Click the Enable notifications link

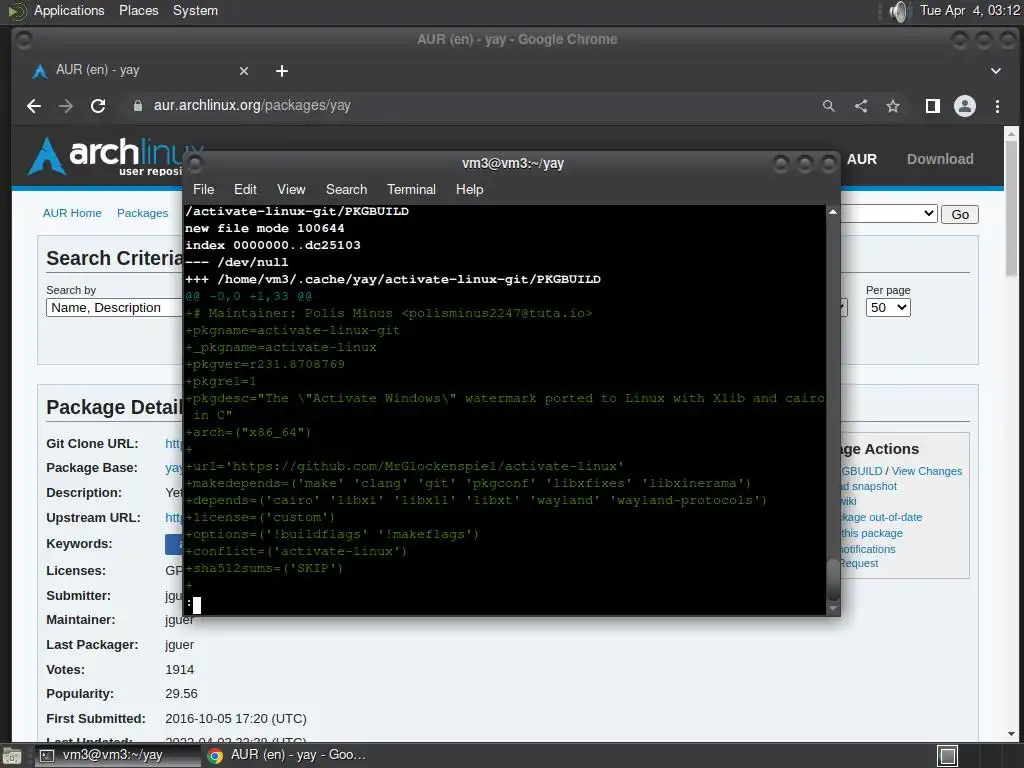pyautogui.click(x=868, y=549)
